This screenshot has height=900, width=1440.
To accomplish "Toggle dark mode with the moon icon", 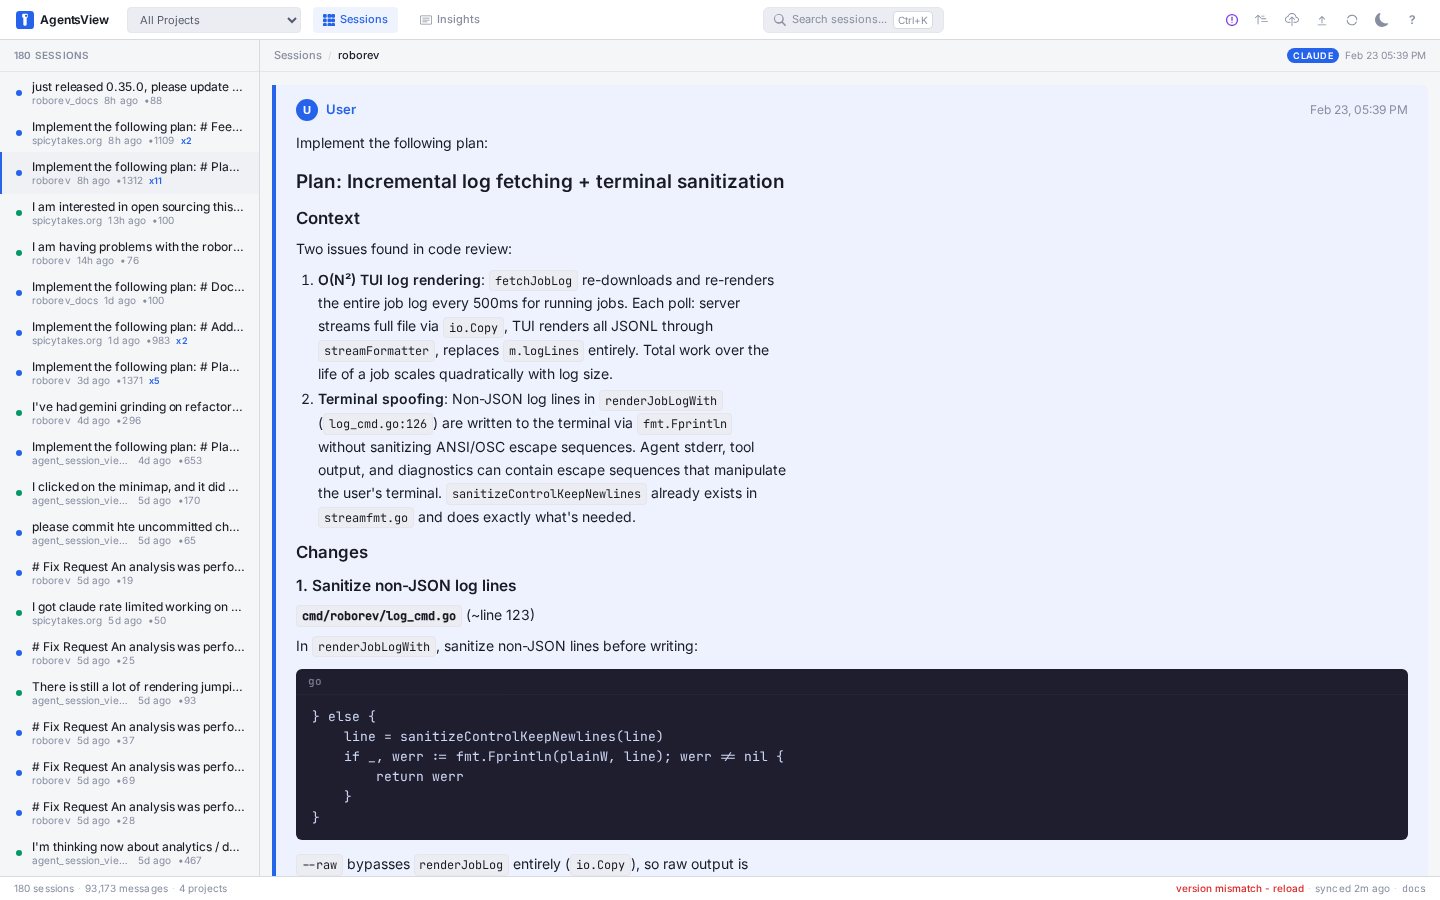I will coord(1381,19).
